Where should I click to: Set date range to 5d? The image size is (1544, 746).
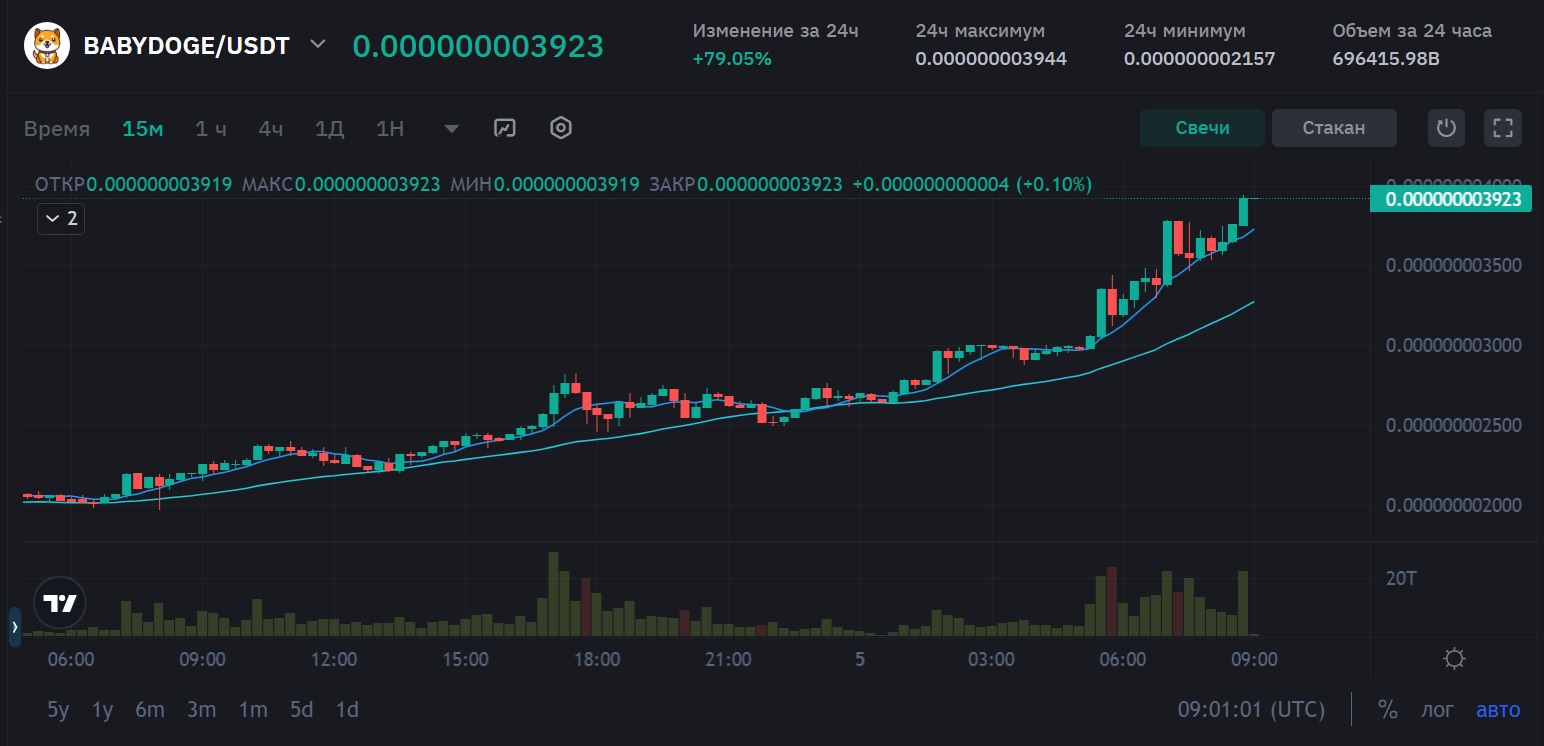click(301, 710)
